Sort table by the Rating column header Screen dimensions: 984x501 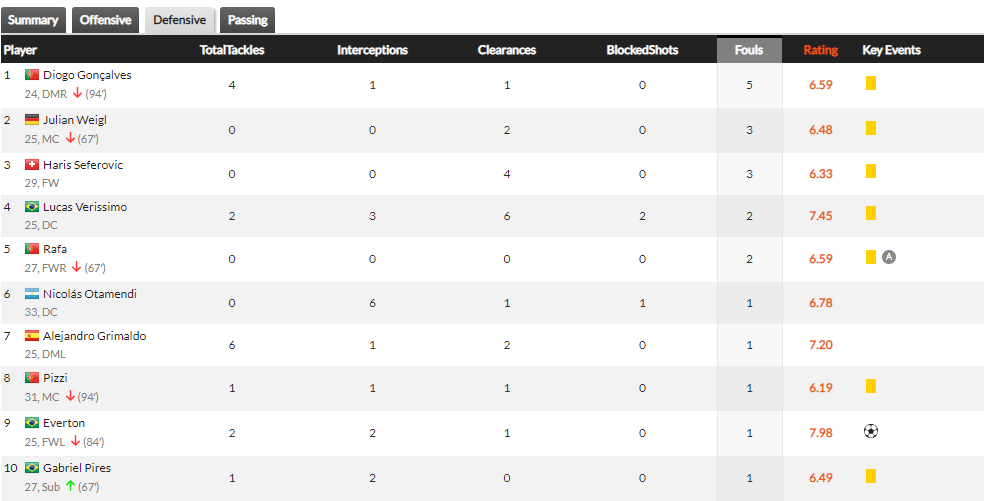[x=821, y=50]
